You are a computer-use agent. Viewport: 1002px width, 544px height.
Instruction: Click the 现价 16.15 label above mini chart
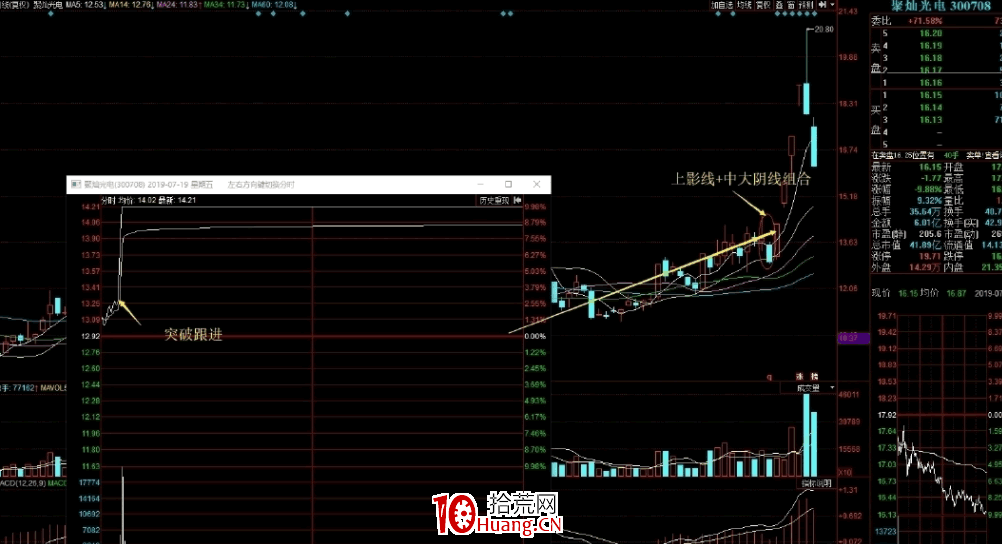[x=895, y=293]
